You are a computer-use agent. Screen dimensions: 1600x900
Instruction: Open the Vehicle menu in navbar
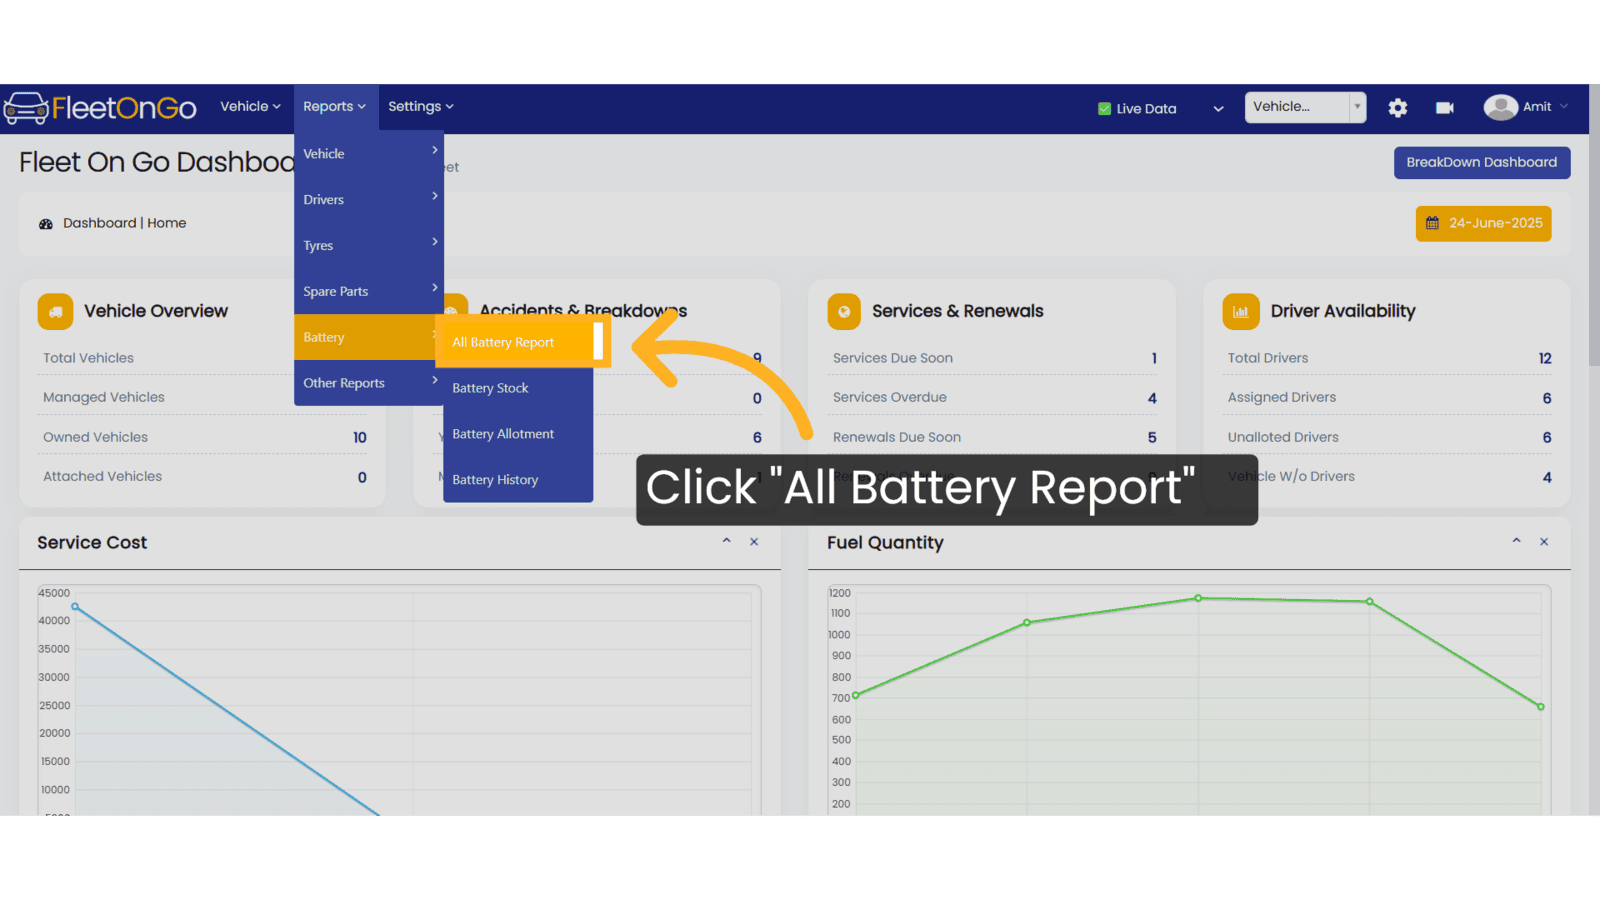click(250, 107)
